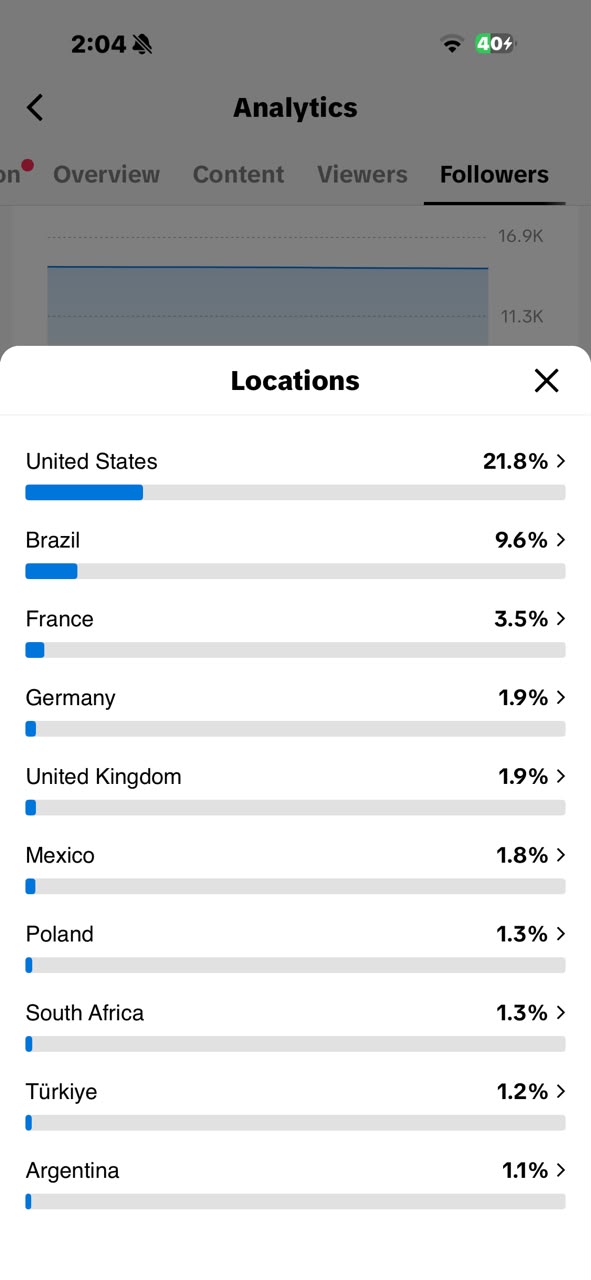Tap the back arrow icon
Image resolution: width=591 pixels, height=1280 pixels.
click(x=35, y=107)
